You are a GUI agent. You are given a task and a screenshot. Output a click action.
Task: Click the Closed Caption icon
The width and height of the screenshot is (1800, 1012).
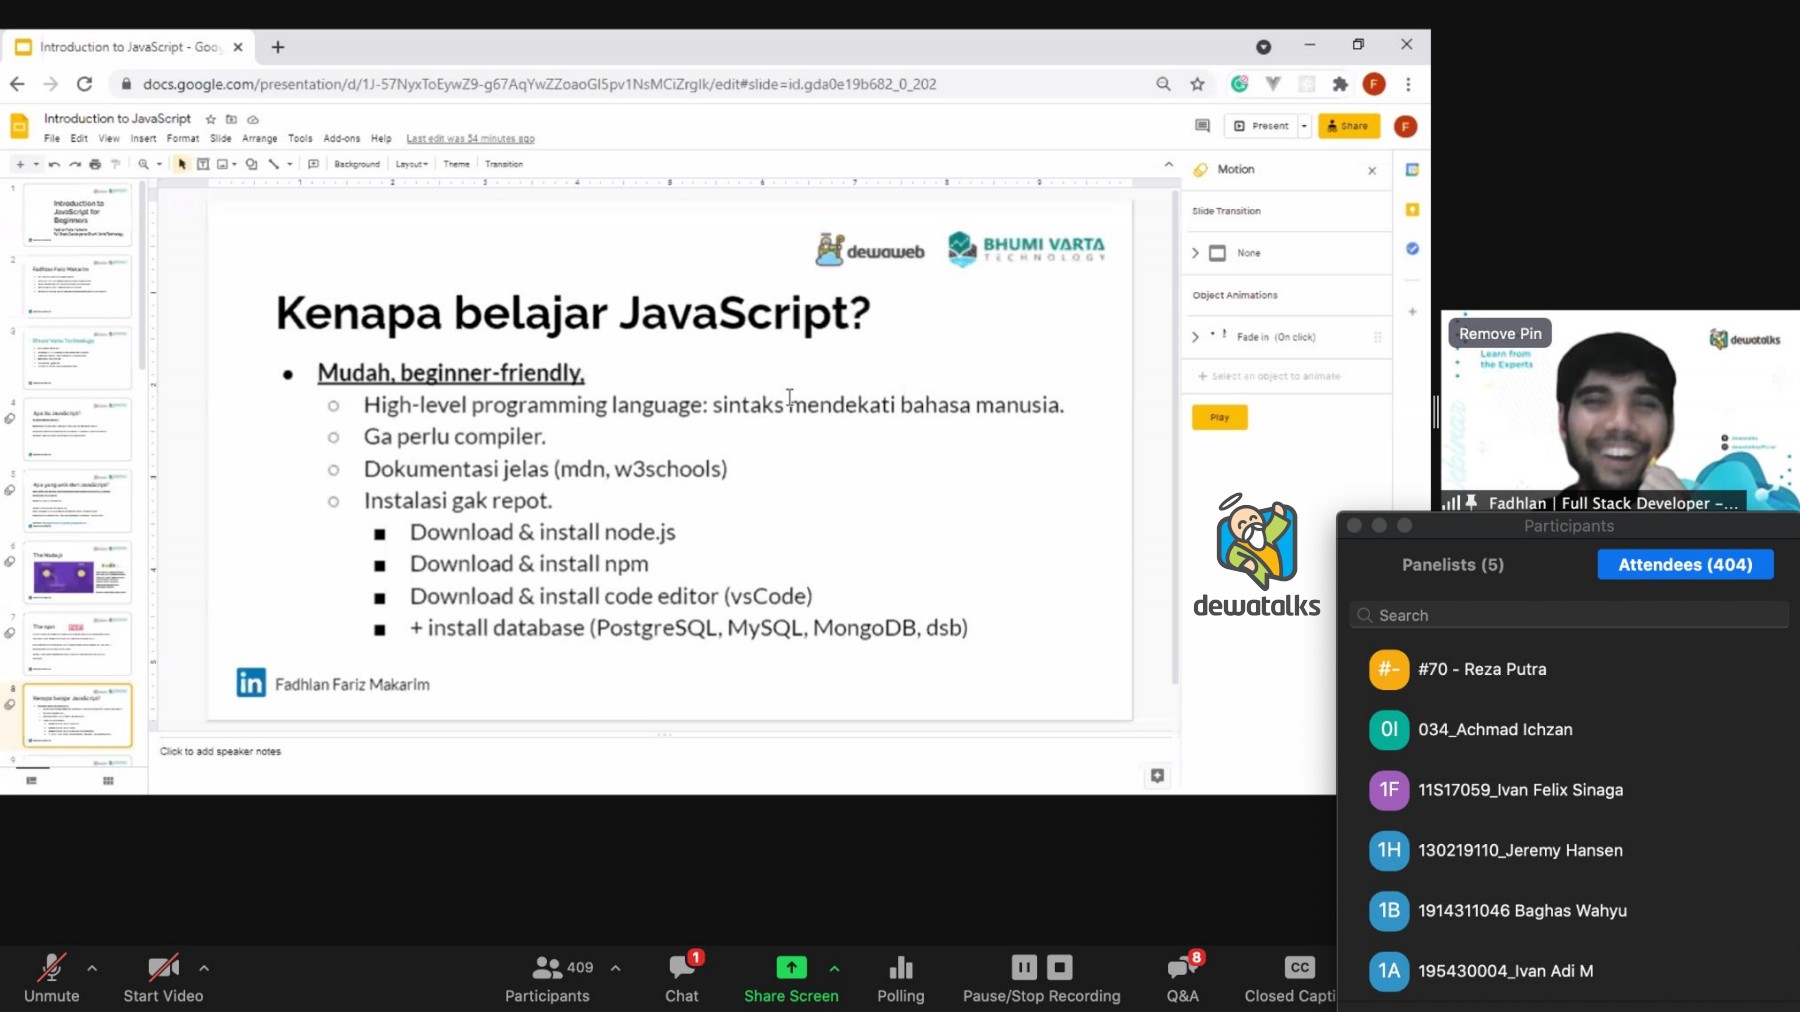pyautogui.click(x=1299, y=967)
